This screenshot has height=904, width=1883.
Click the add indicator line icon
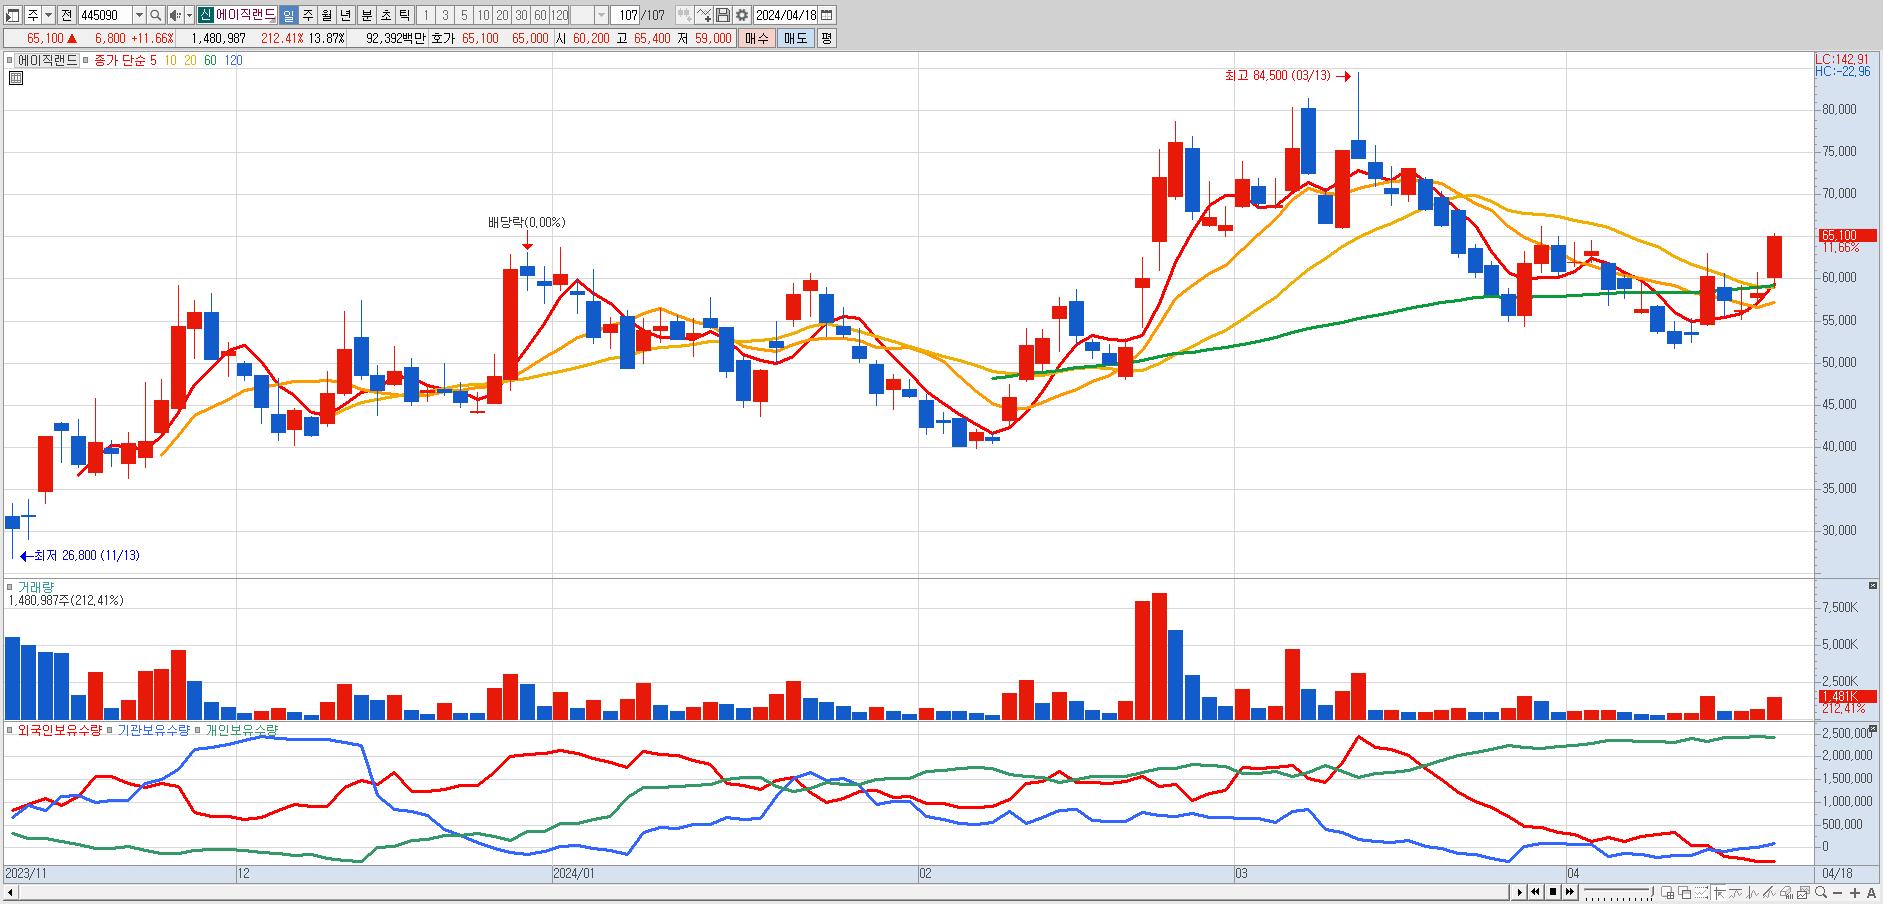click(704, 15)
